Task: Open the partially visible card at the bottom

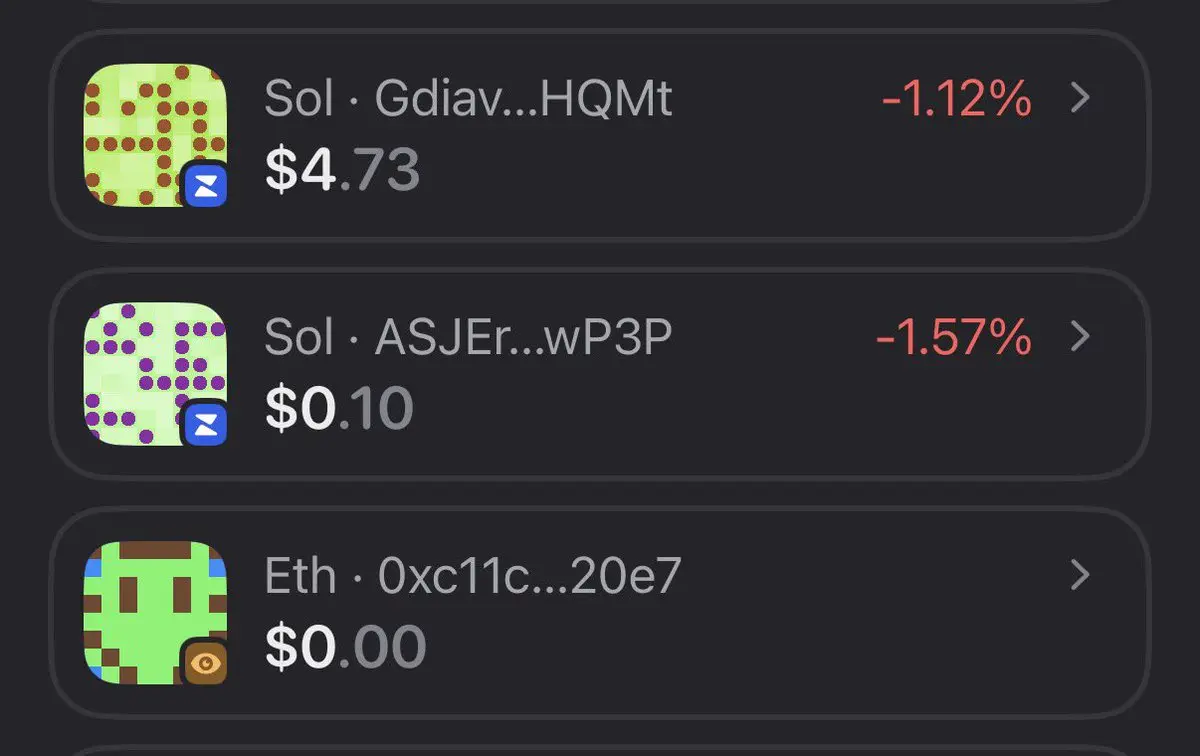Action: [600, 750]
